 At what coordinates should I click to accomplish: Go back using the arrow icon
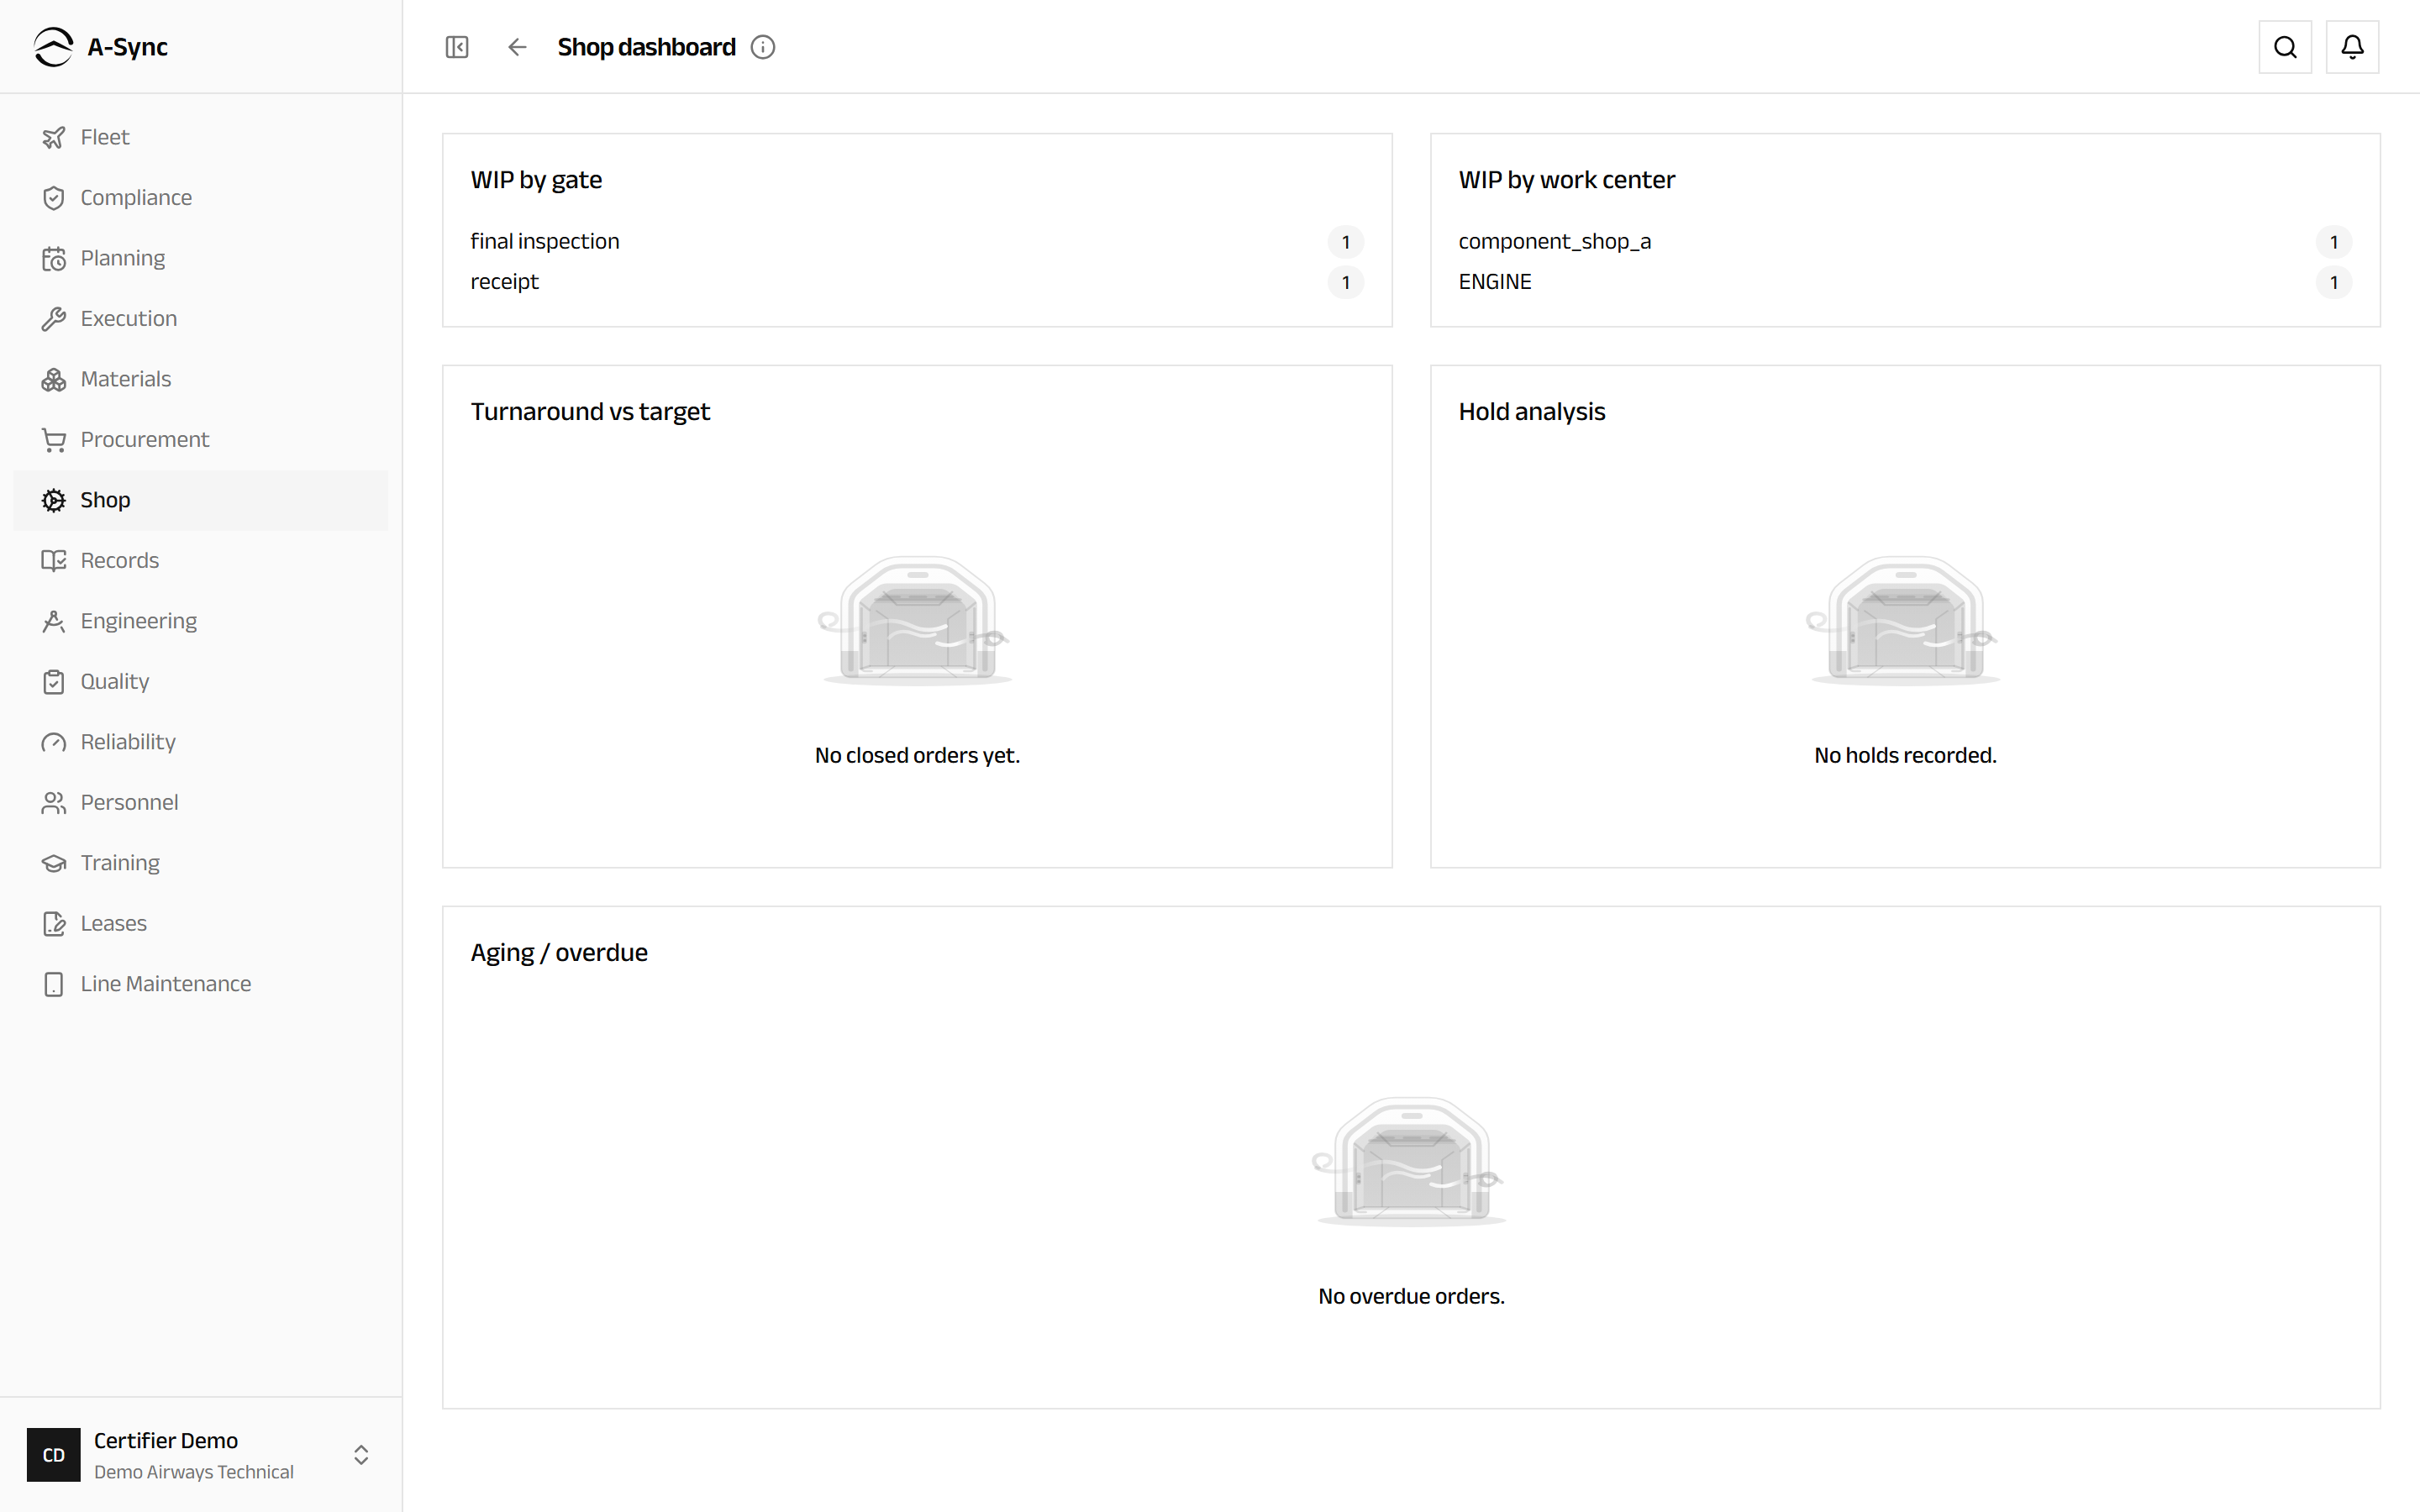[517, 47]
